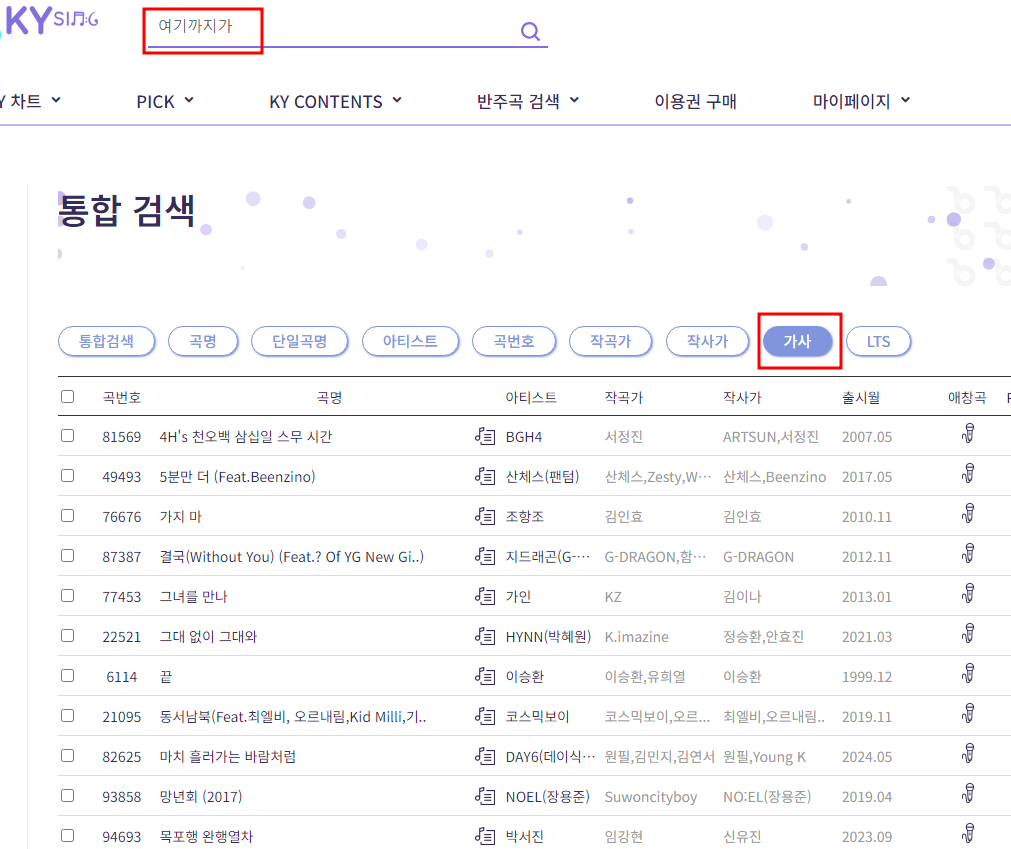Image resolution: width=1011 pixels, height=849 pixels.
Task: Open lyrics icon next to BGH4 song
Action: pyautogui.click(x=485, y=436)
